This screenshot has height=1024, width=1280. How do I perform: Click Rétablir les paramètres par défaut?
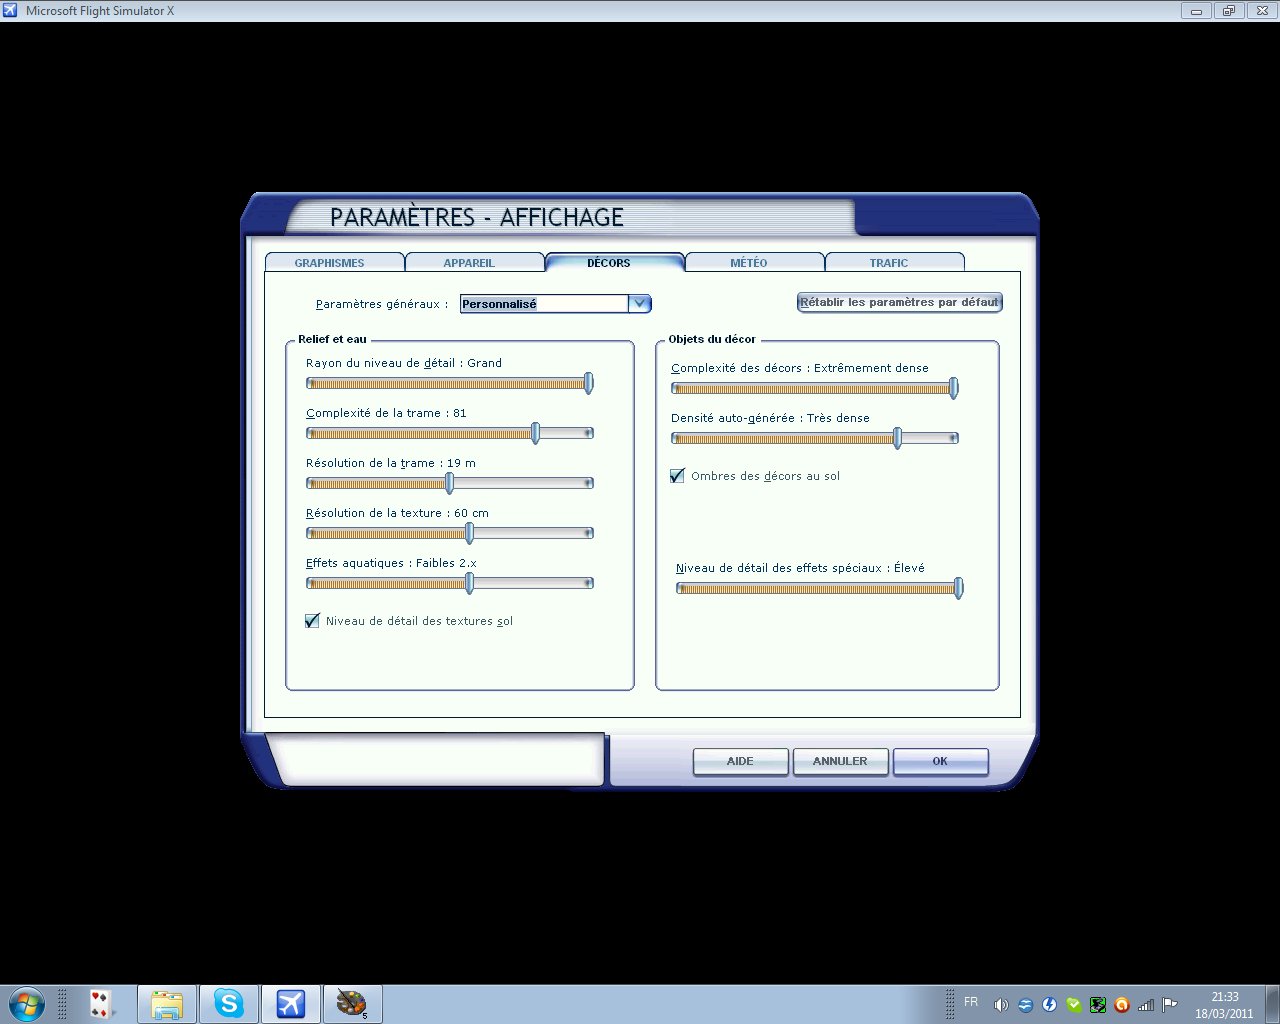[x=899, y=302]
